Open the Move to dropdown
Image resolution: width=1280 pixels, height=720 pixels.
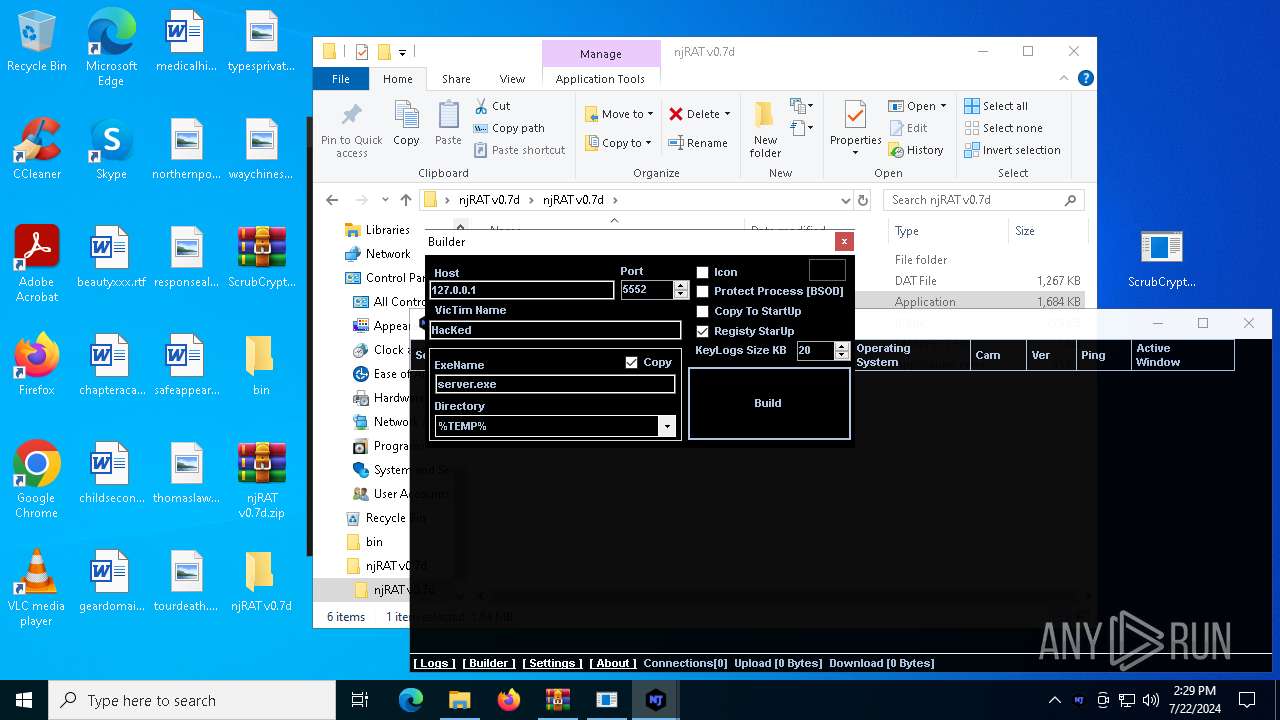pyautogui.click(x=619, y=114)
